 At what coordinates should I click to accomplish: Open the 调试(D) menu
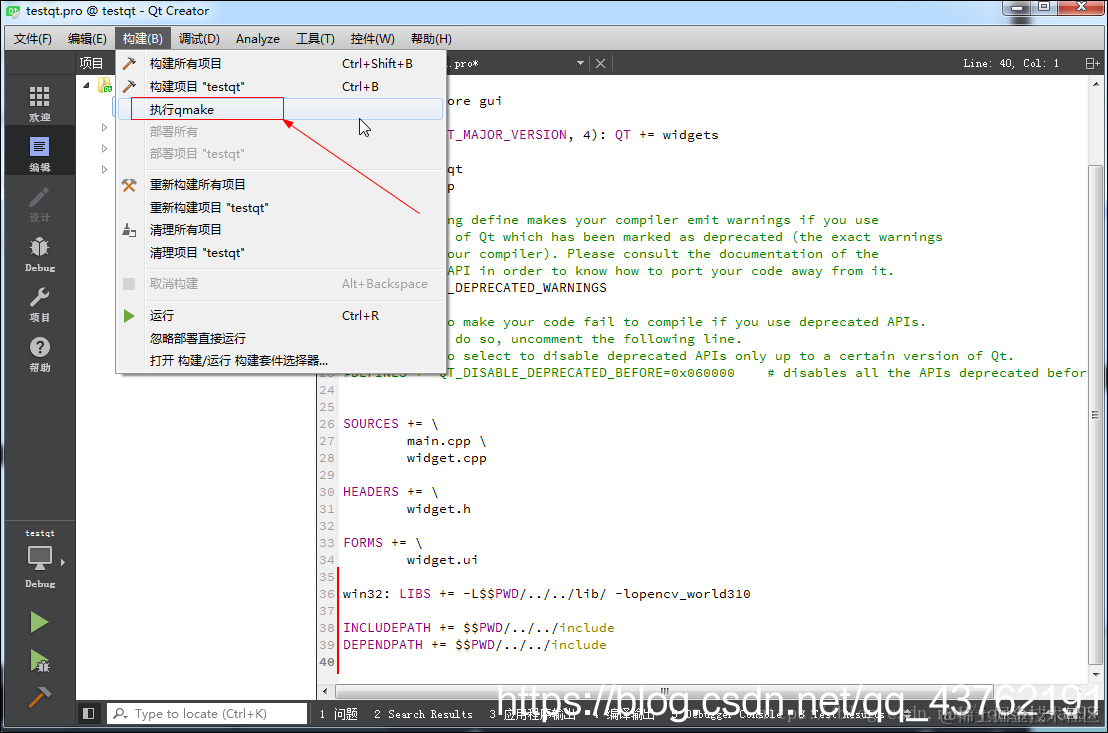(199, 38)
